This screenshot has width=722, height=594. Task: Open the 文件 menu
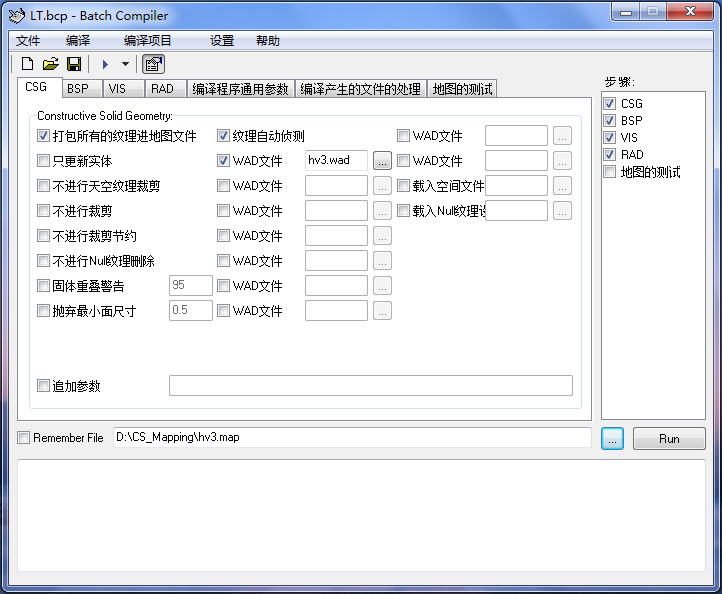tap(28, 41)
